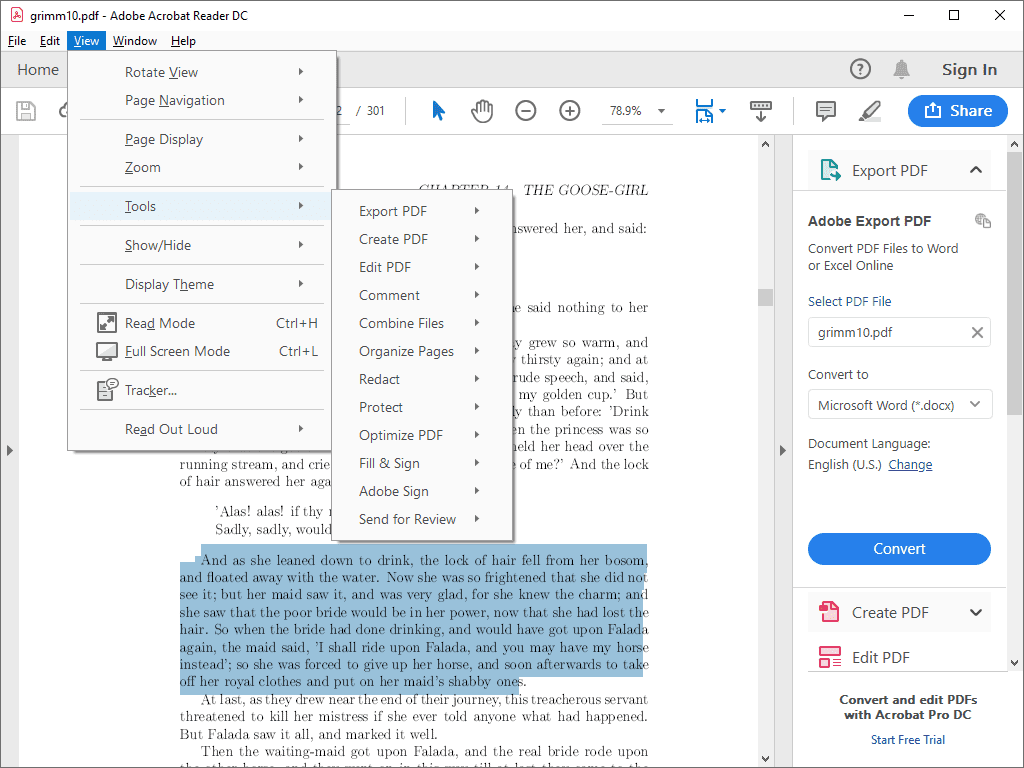Click the Export PDF panel icon
The width and height of the screenshot is (1024, 768).
tap(830, 170)
